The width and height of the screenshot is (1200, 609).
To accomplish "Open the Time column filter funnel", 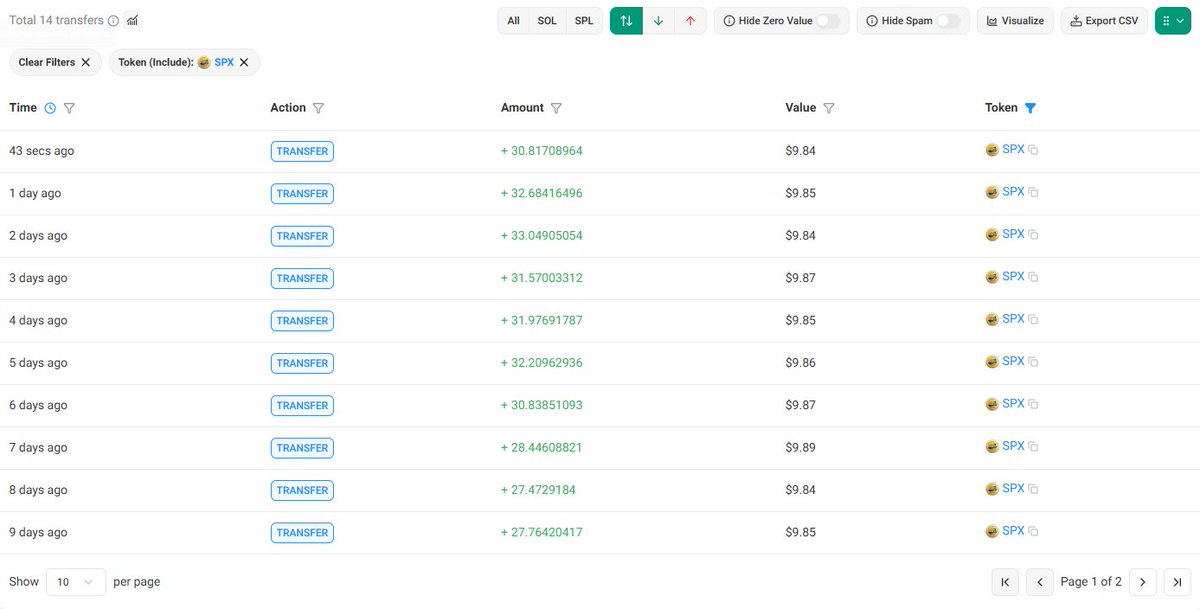I will [x=69, y=108].
